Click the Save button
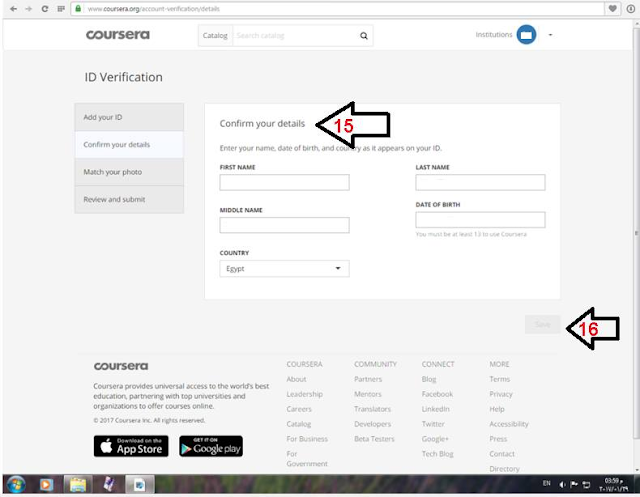Screen dimensions: 640x497 (x=542, y=324)
